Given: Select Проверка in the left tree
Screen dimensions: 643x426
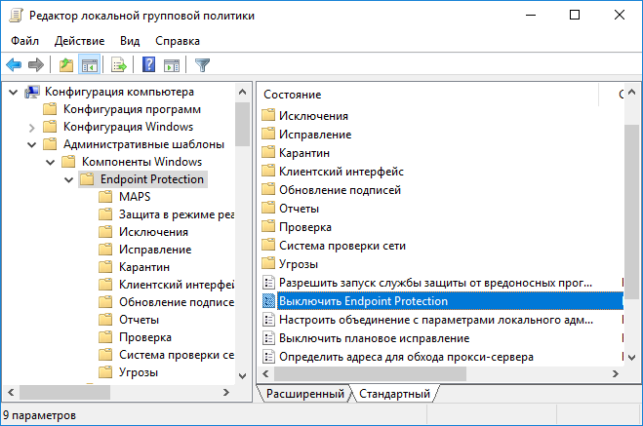Looking at the screenshot, I should click(145, 337).
